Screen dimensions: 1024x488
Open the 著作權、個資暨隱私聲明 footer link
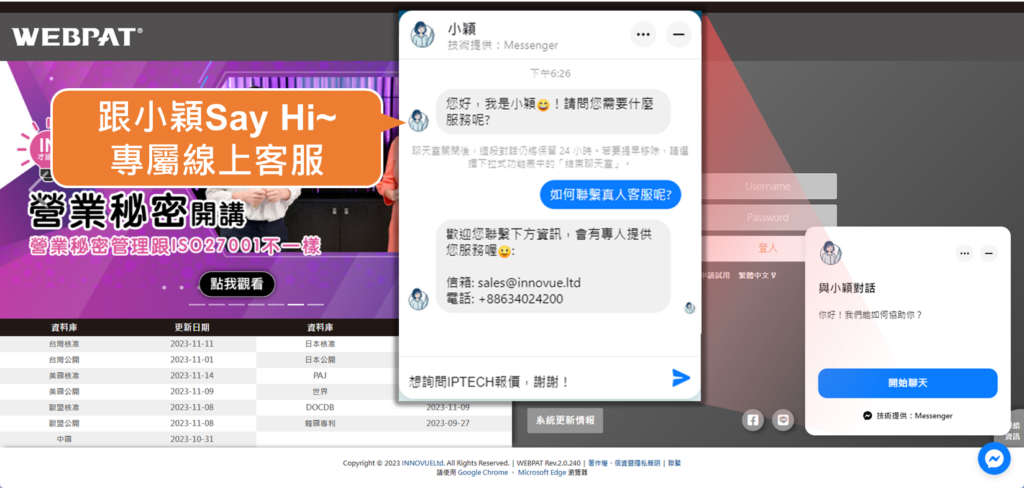coord(624,463)
